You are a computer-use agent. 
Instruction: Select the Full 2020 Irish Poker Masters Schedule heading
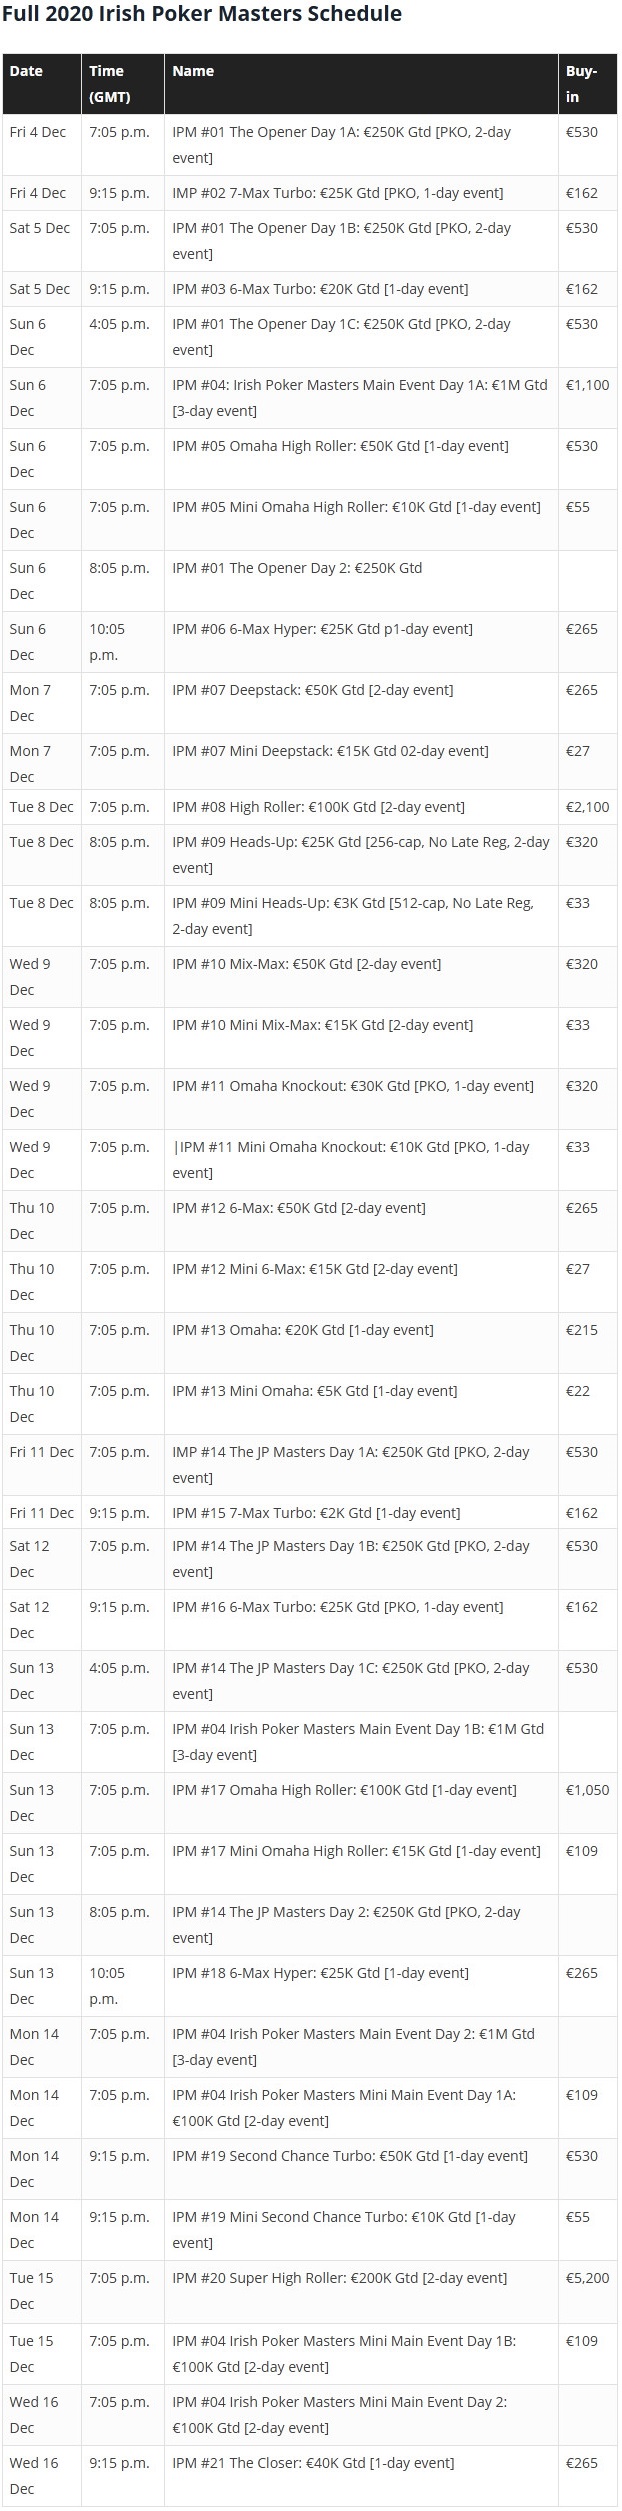[x=202, y=14]
